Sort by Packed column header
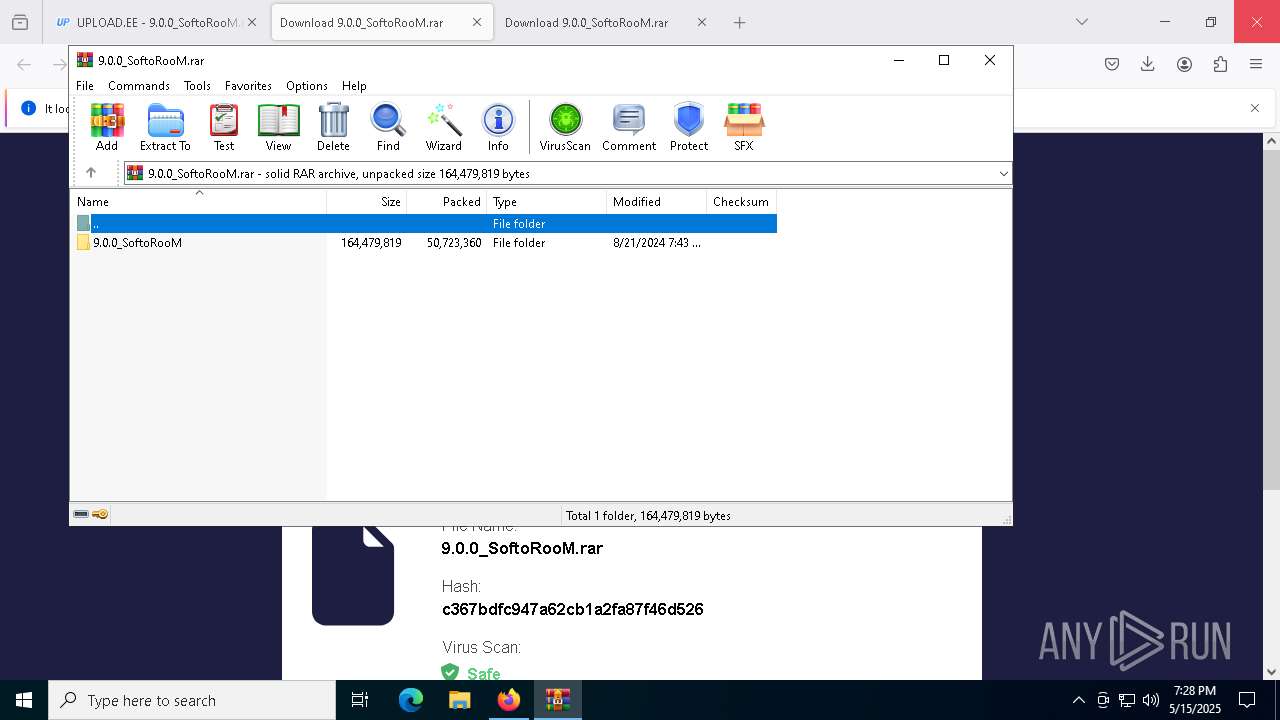Screen dimensions: 1280x720 pos(447,201)
